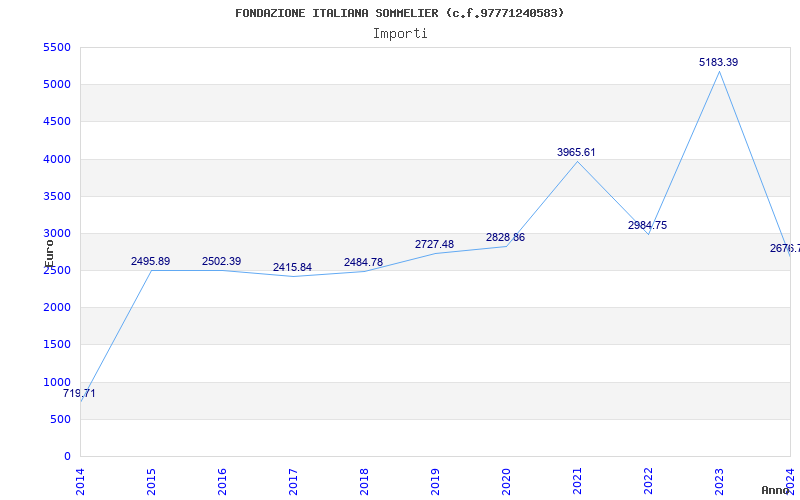
Task: Click the 2023 peak point on line
Action: [x=719, y=71]
